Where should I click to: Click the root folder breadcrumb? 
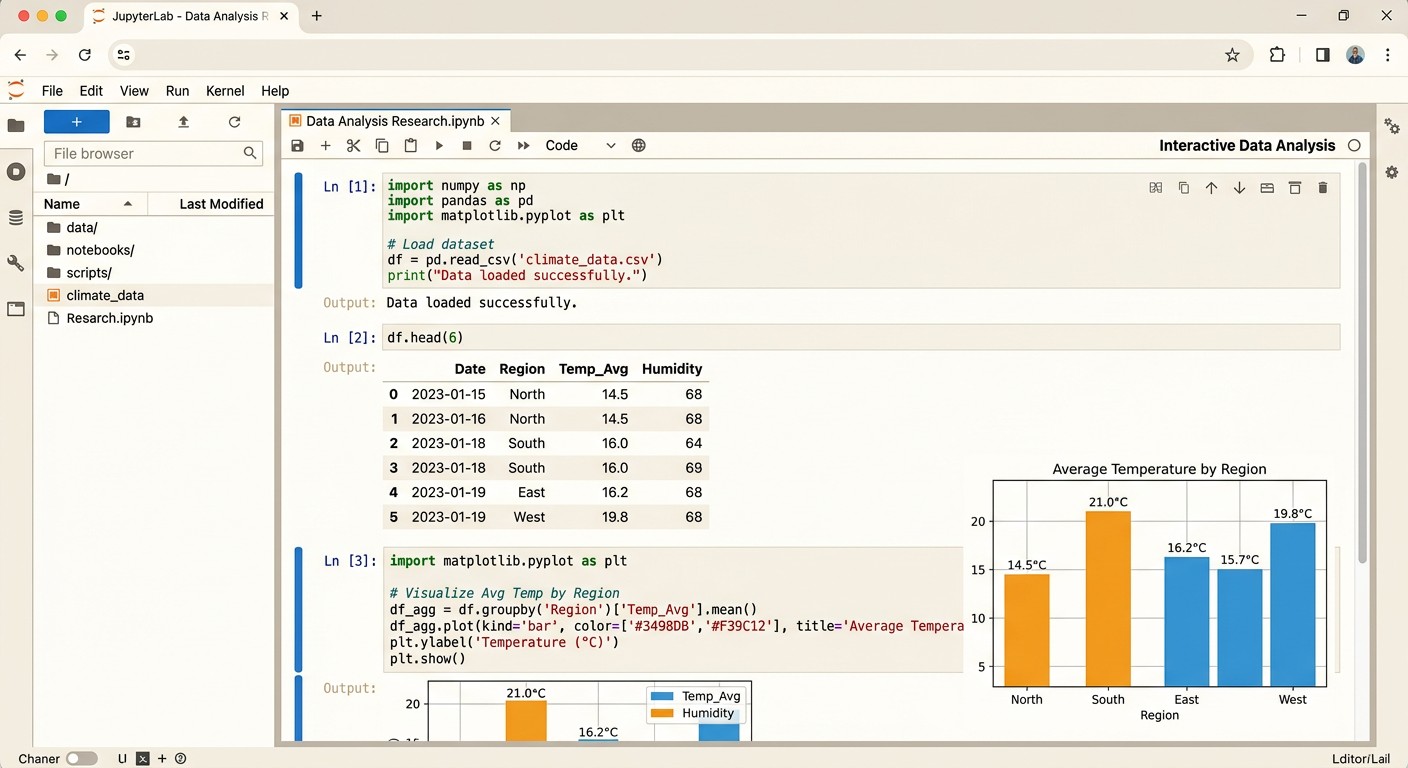point(59,179)
